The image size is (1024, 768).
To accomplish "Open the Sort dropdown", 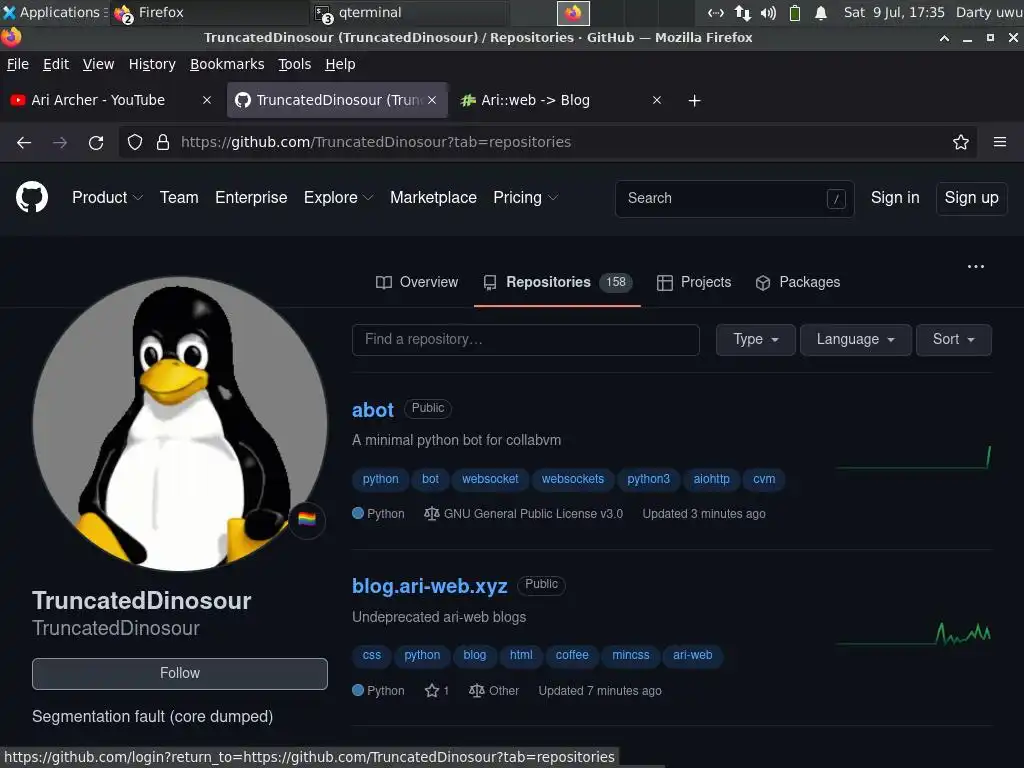I will [x=953, y=340].
